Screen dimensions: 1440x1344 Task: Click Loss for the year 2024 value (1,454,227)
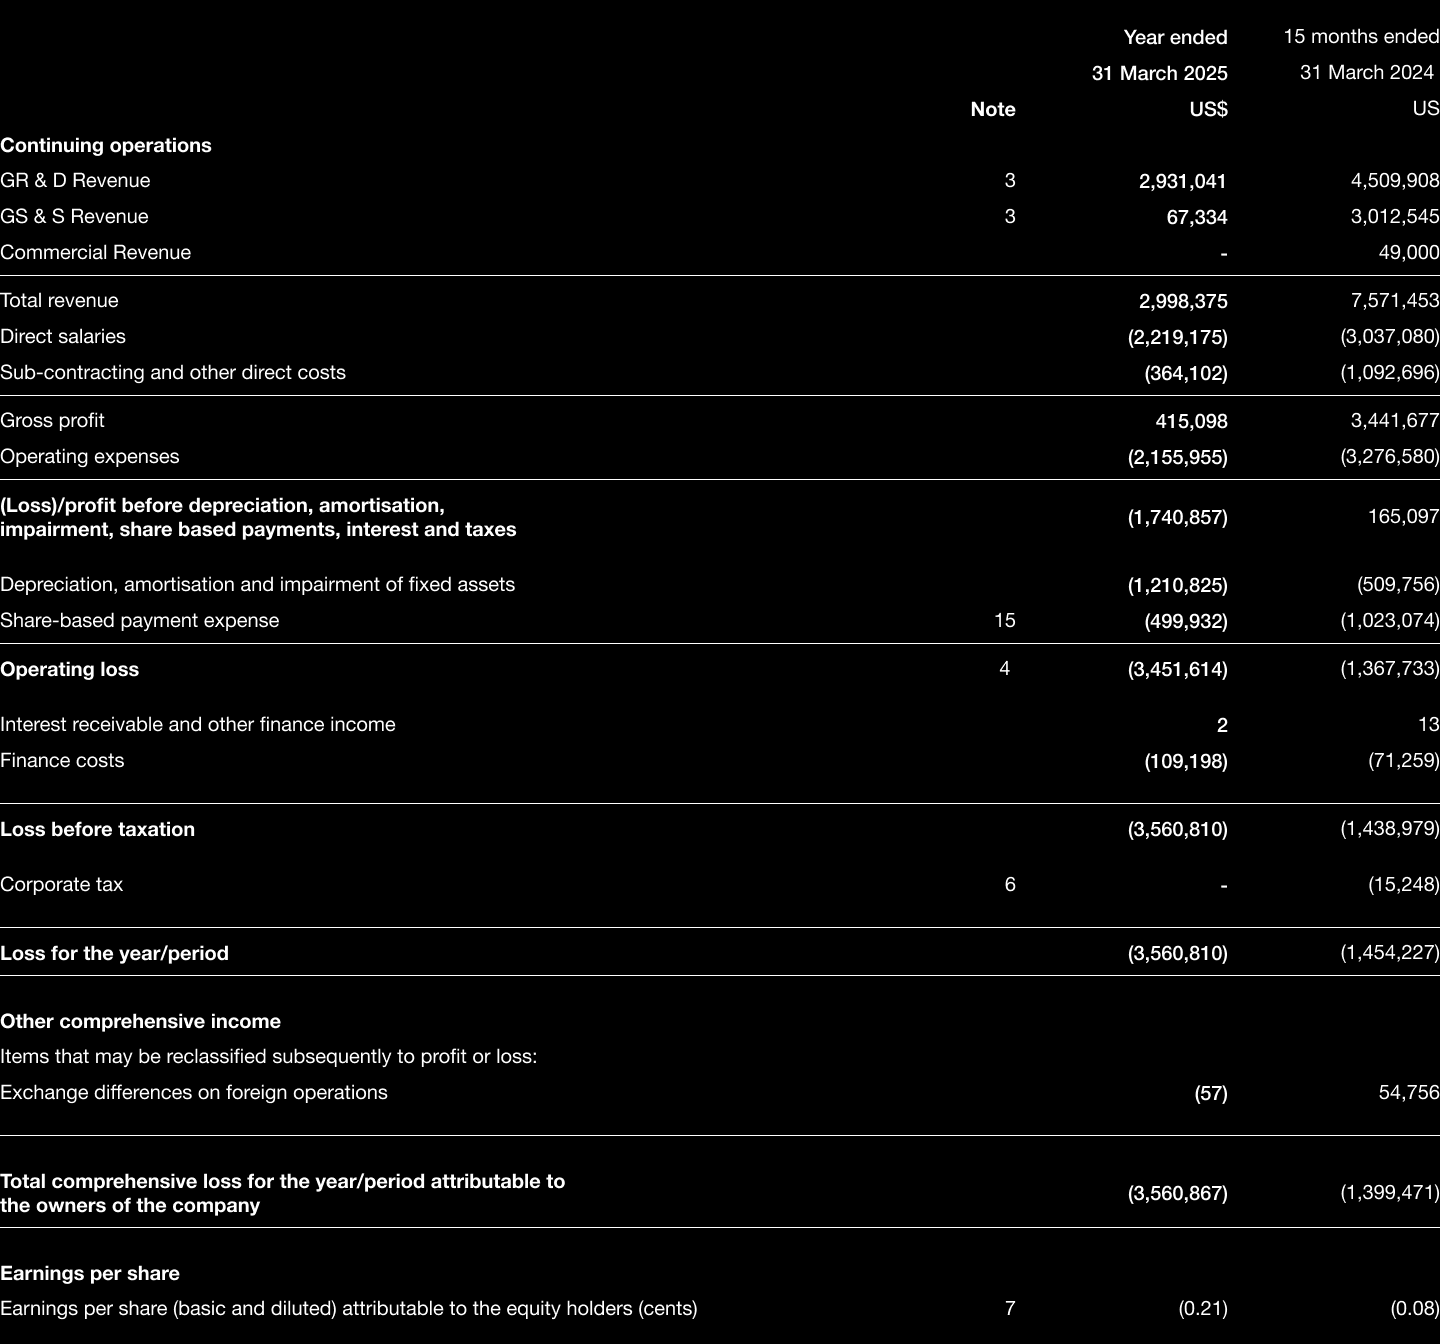coord(1390,953)
